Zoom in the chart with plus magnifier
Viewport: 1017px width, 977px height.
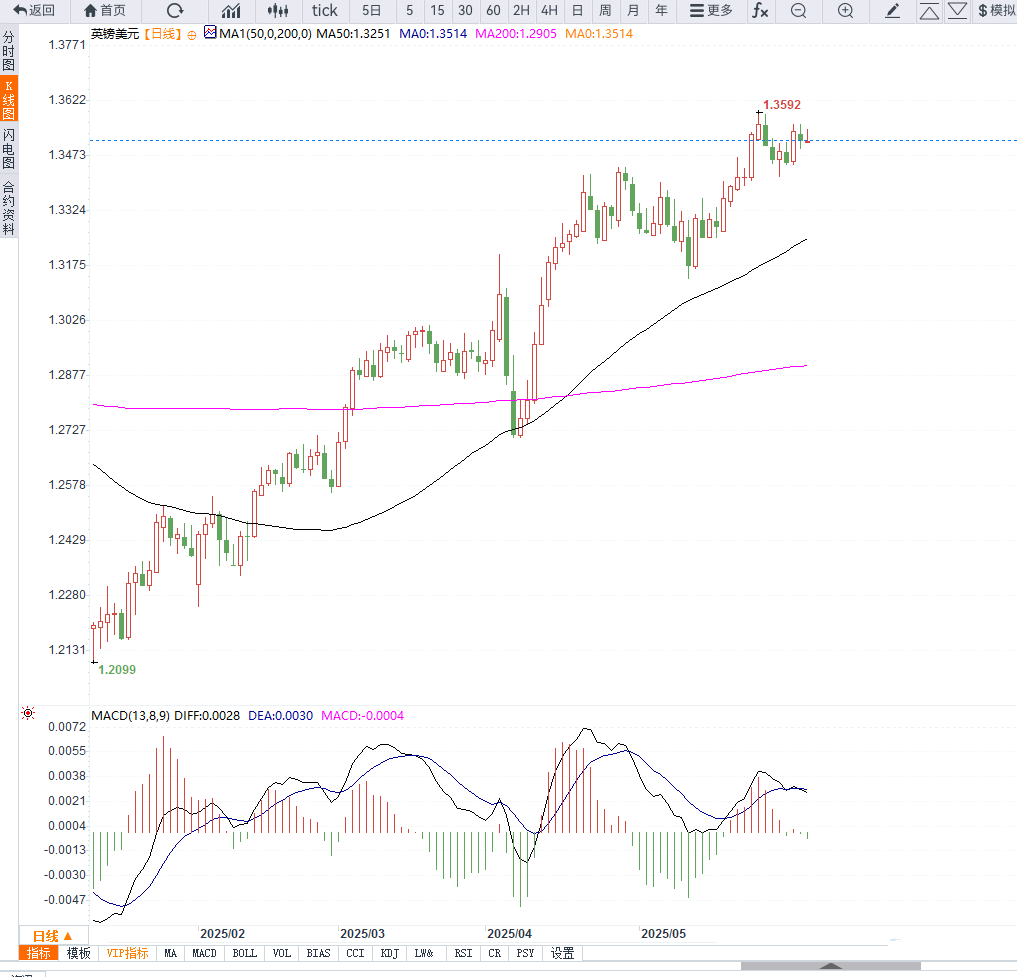click(x=845, y=10)
